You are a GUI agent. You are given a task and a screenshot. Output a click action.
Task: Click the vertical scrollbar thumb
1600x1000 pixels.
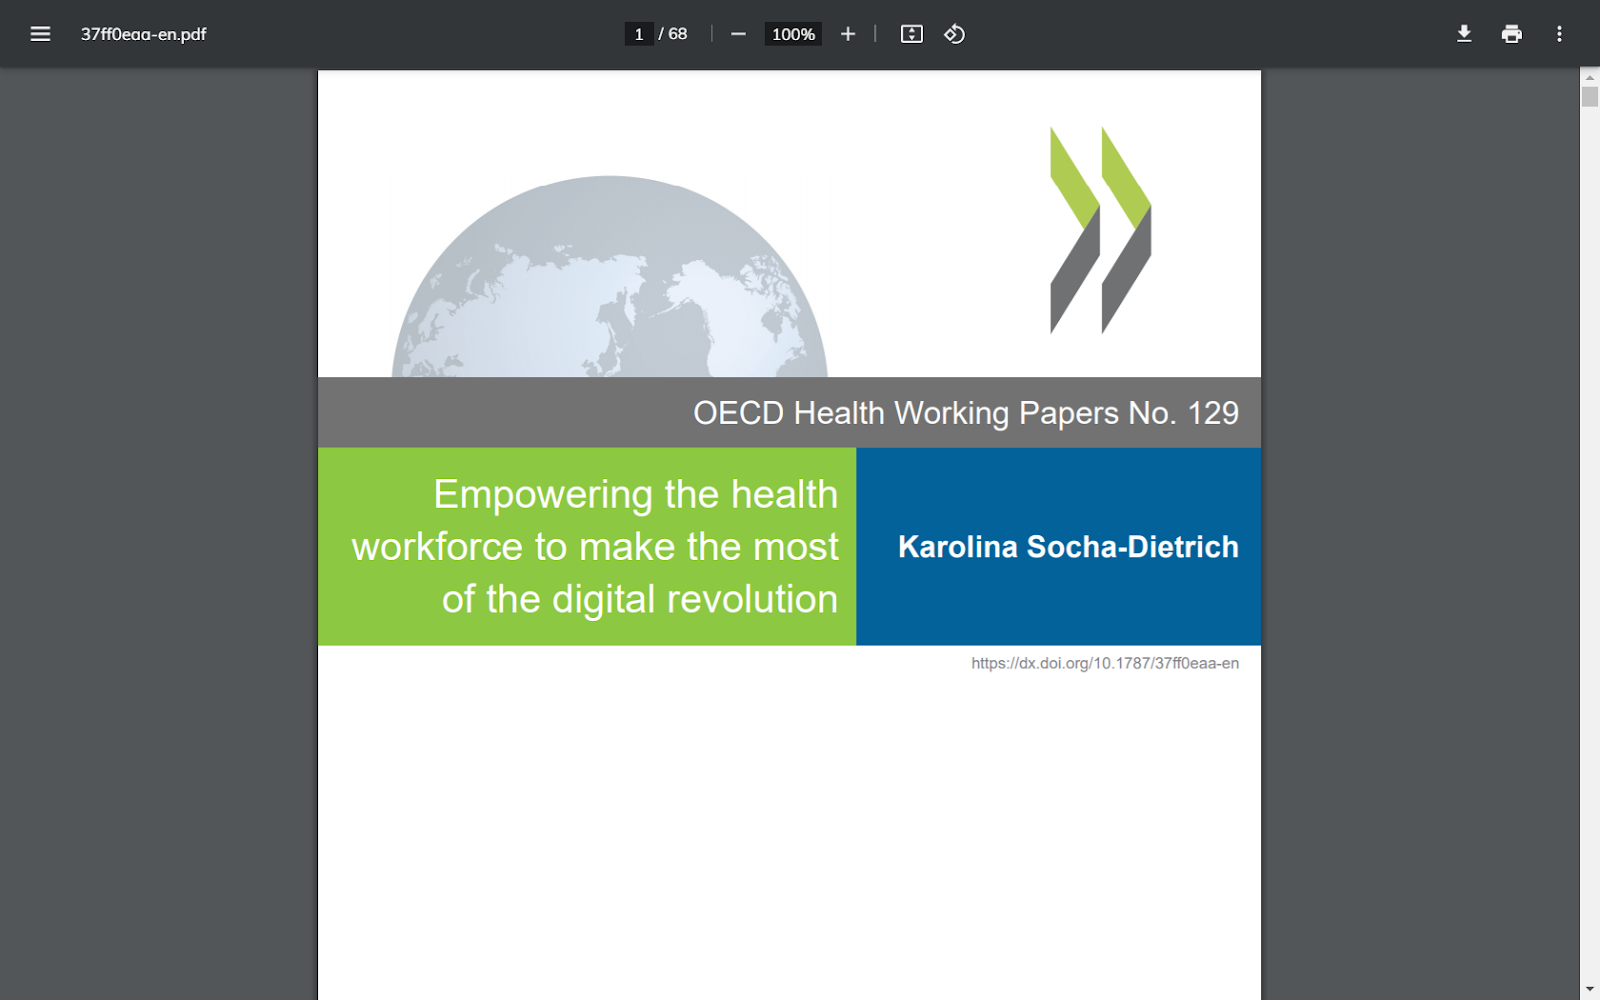[x=1590, y=97]
